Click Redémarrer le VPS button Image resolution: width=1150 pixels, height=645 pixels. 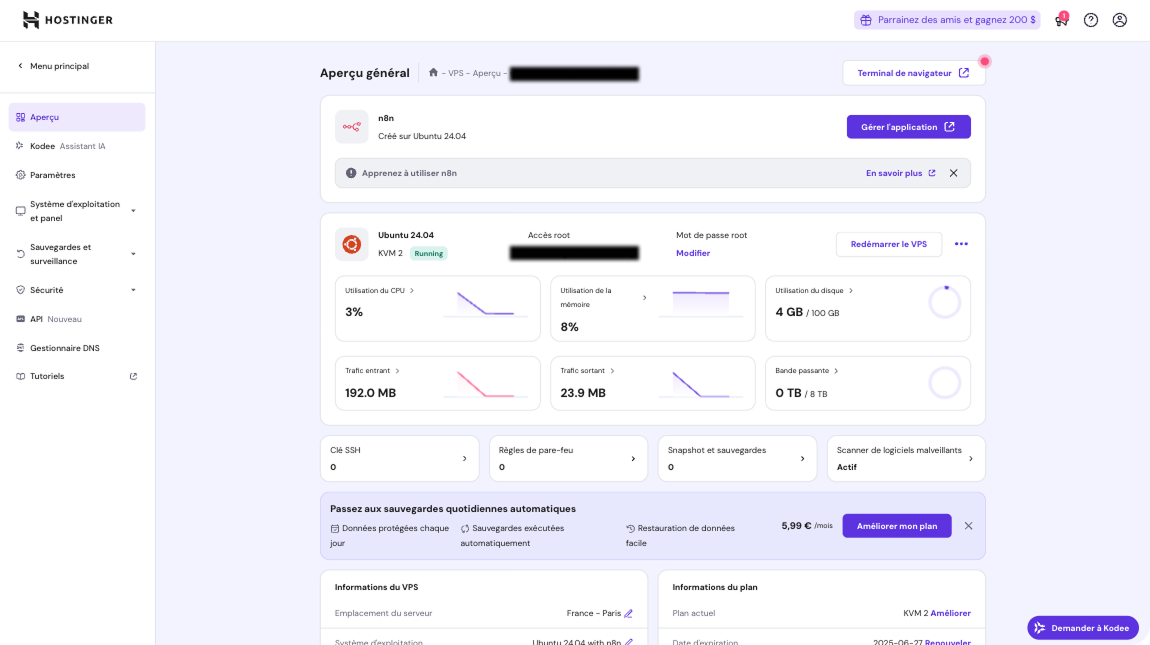(x=888, y=244)
